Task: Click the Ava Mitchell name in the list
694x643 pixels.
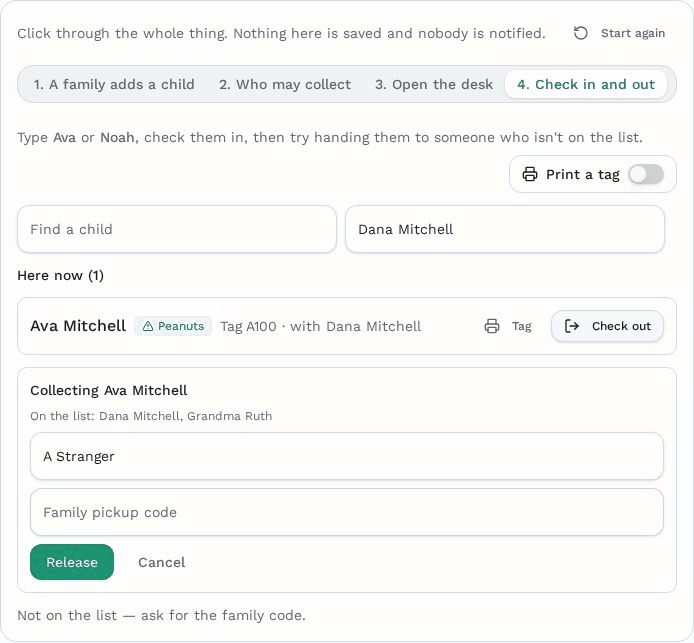Action: coord(78,326)
